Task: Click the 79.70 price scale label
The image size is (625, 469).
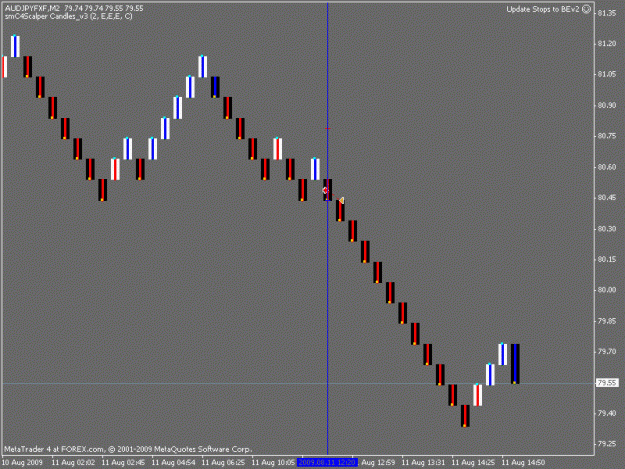Action: coord(607,351)
